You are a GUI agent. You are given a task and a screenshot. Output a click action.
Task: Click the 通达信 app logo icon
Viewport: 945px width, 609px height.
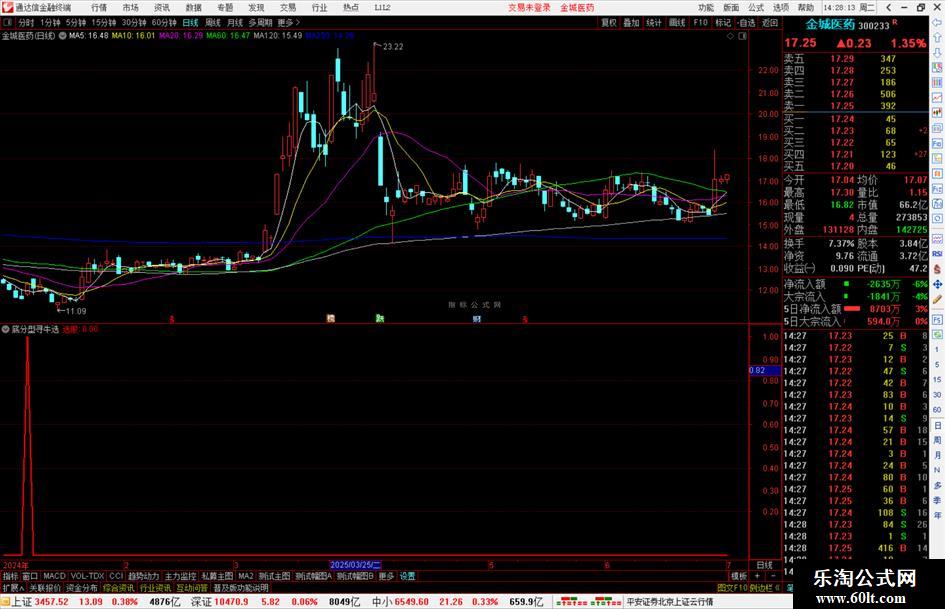point(7,7)
